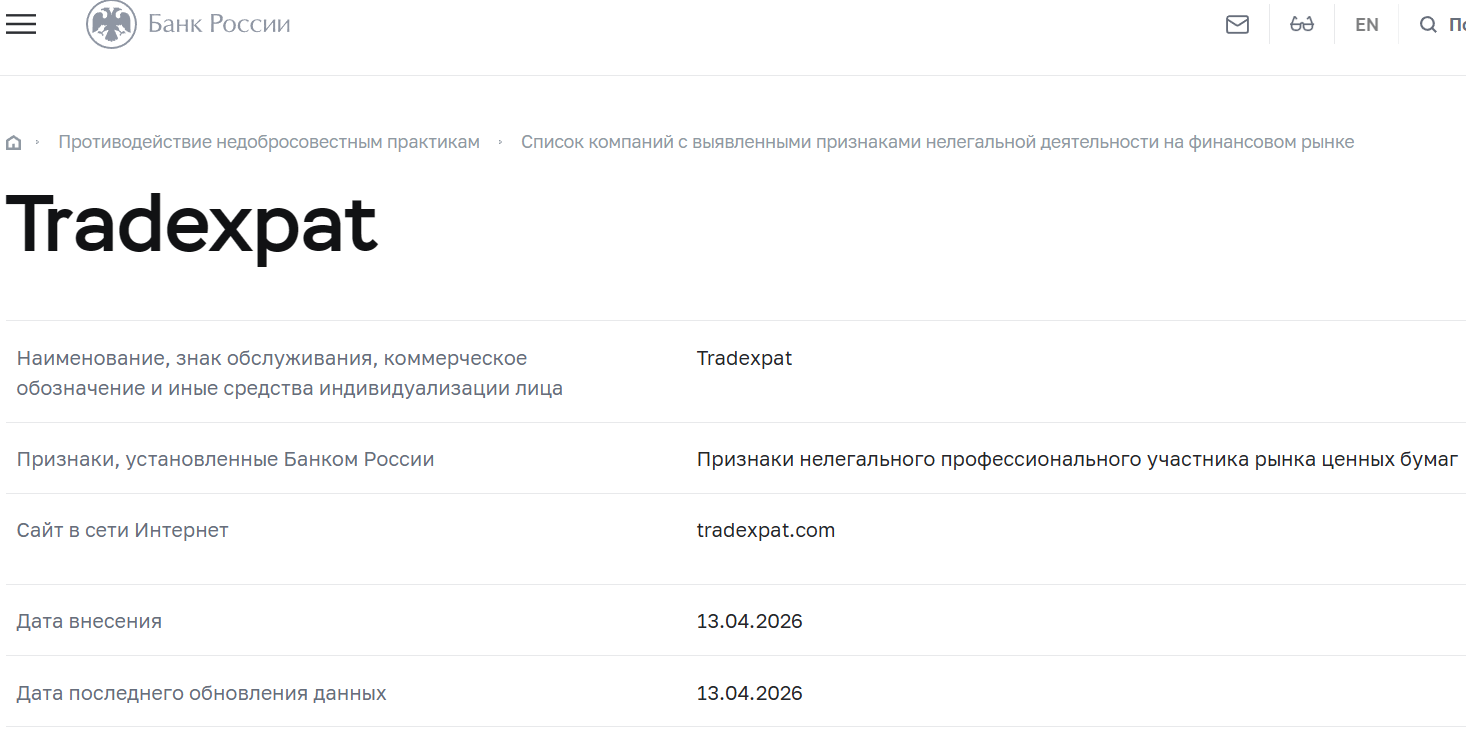This screenshot has height=731, width=1466.
Task: Click the Признаки, установленные Банком России label
Action: click(x=225, y=458)
